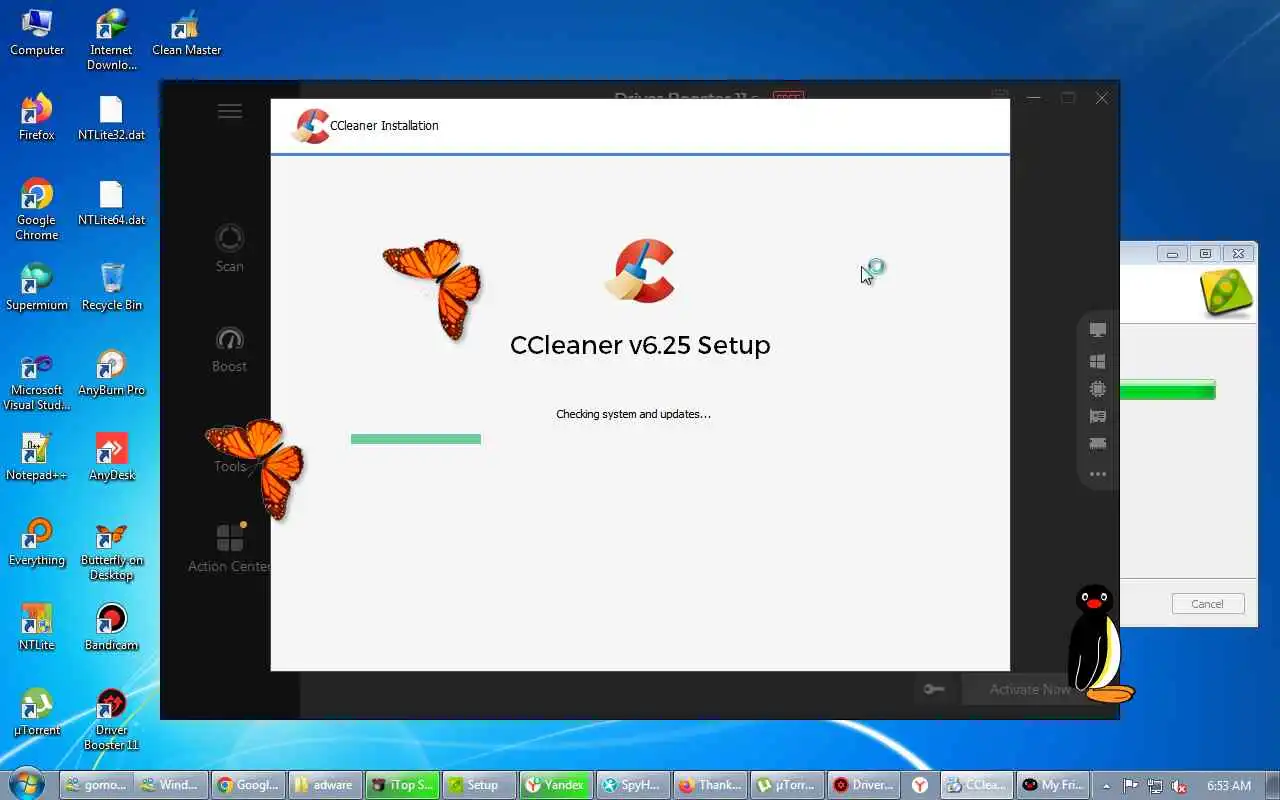Switch to the SpyHunter taskbar button
Viewport: 1280px width, 800px height.
coord(632,785)
